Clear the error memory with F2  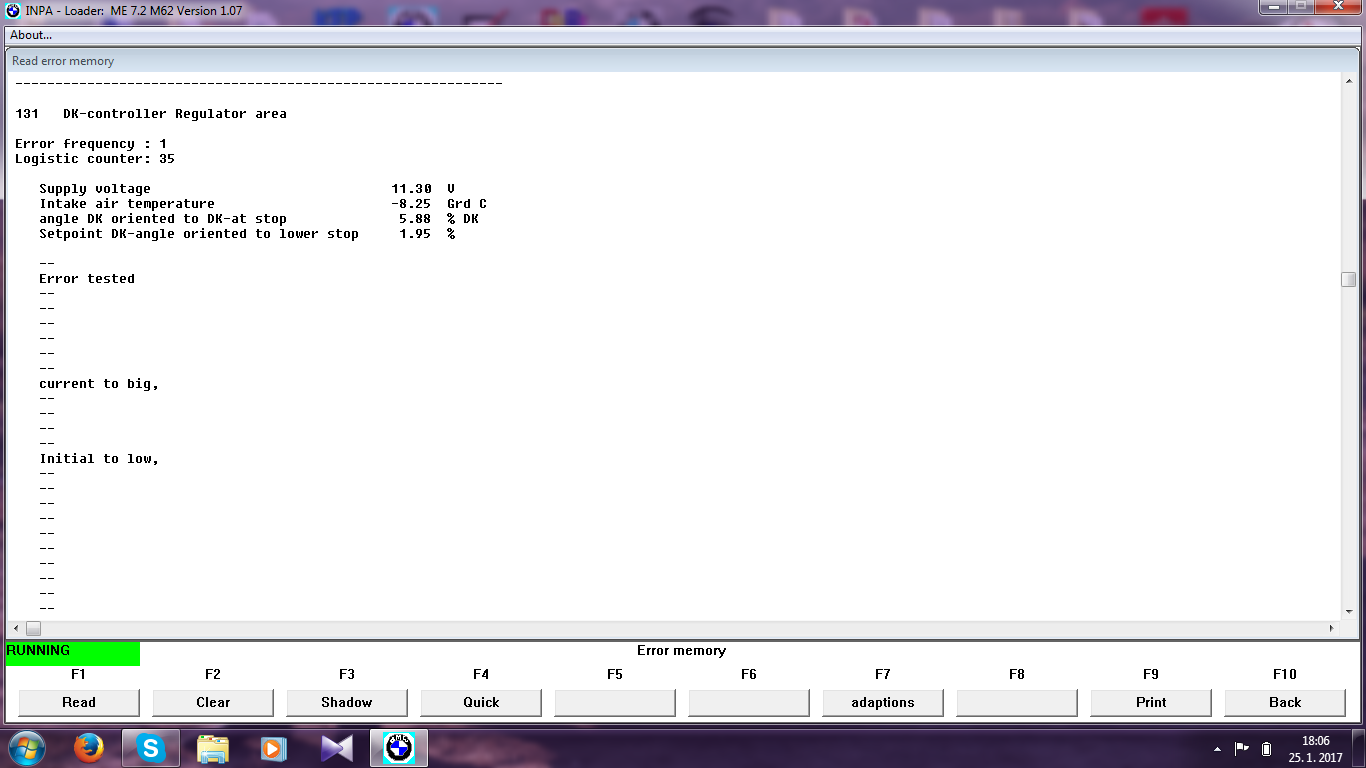(213, 702)
